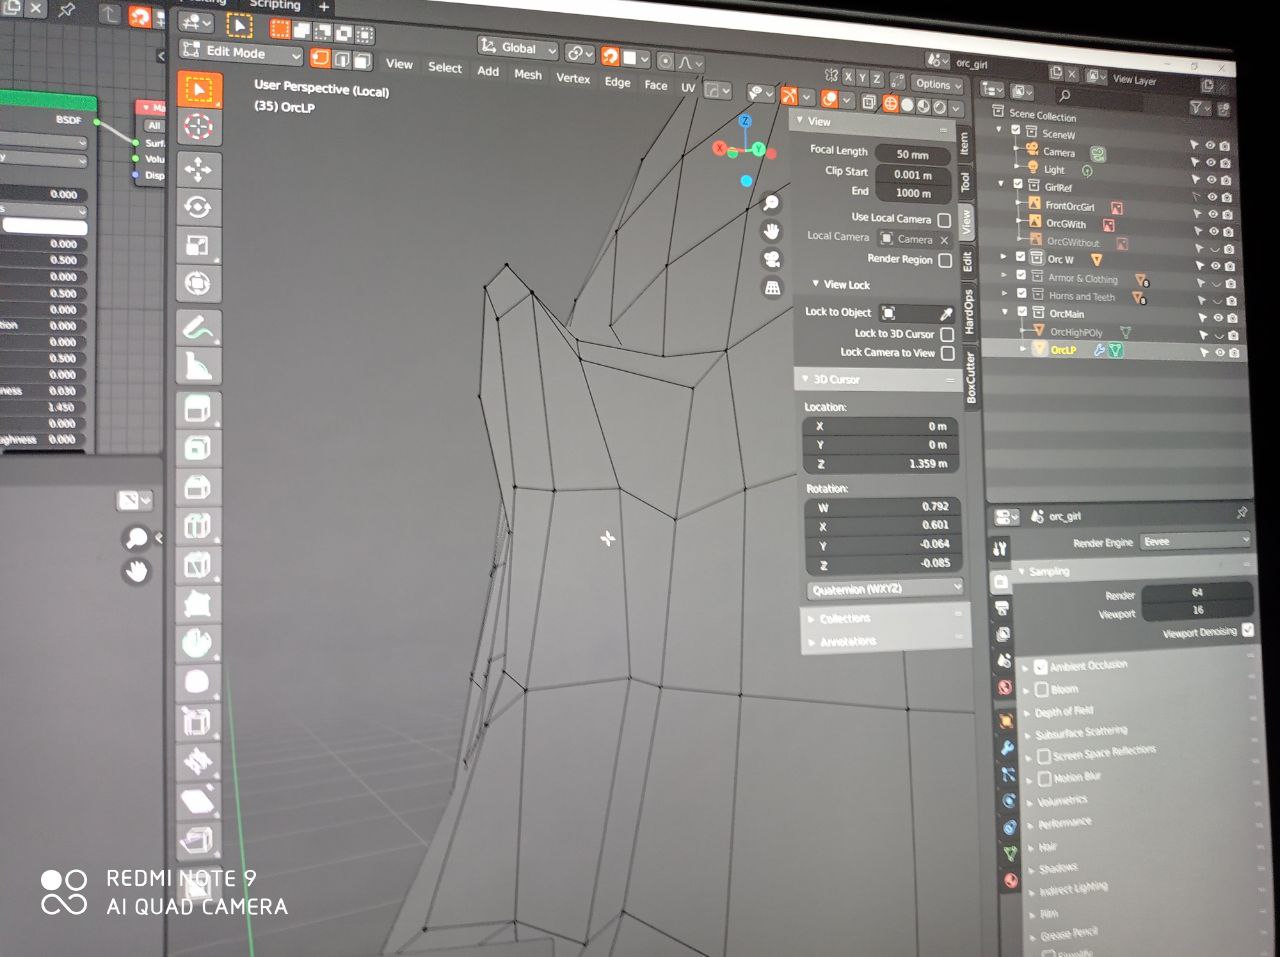The width and height of the screenshot is (1280, 957).
Task: Open the Options dropdown
Action: 937,85
